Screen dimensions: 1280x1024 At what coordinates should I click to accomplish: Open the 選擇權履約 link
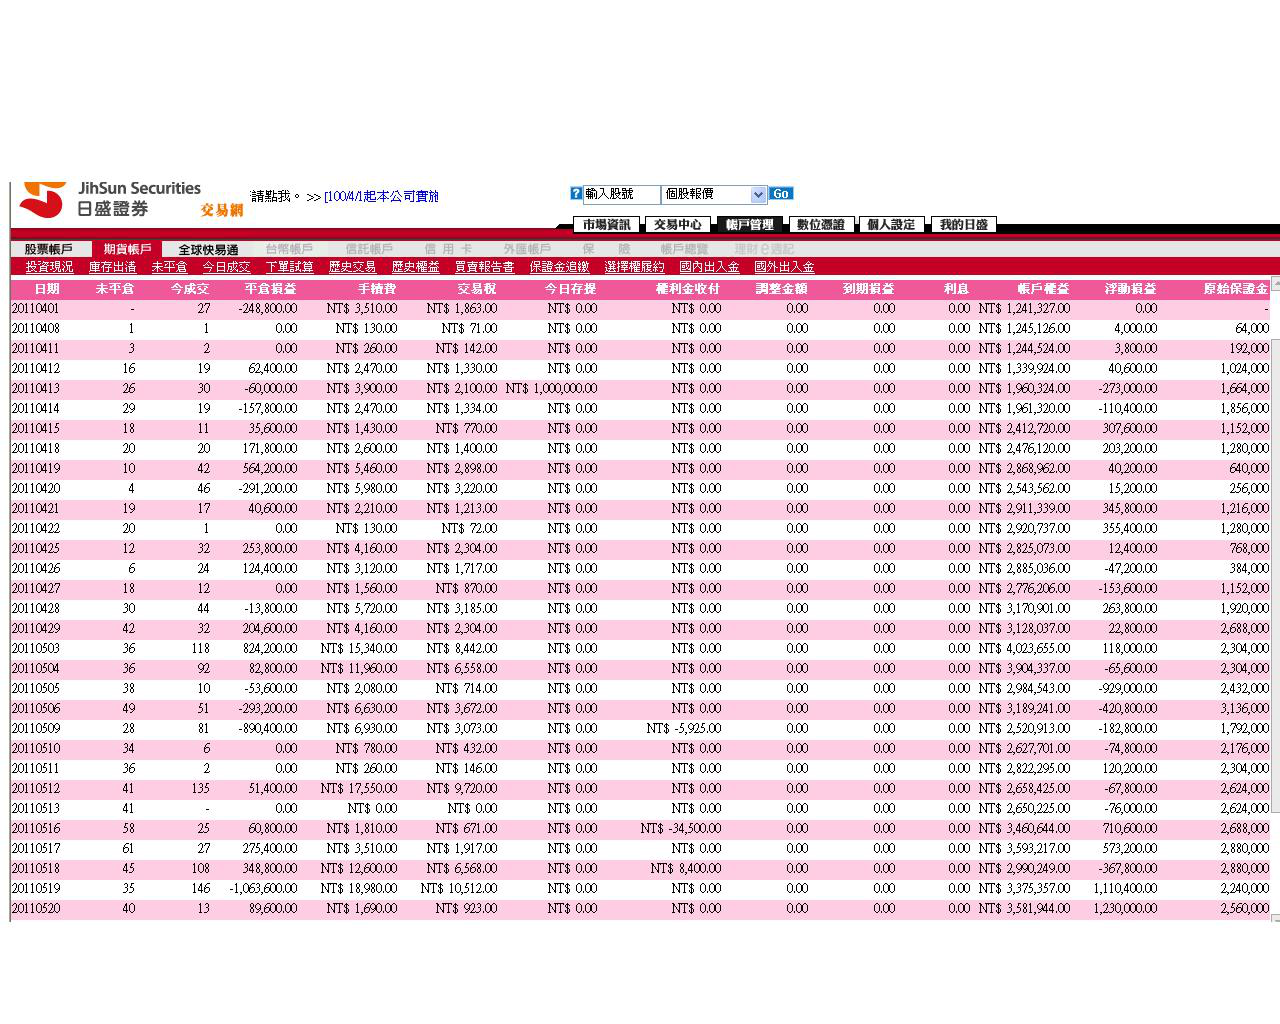click(x=635, y=267)
